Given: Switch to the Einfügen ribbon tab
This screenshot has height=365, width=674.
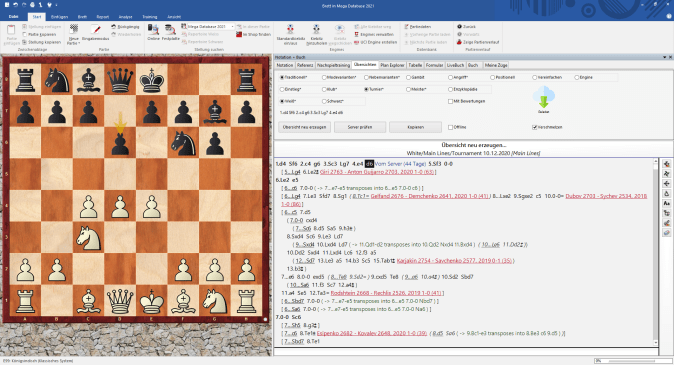Looking at the screenshot, I should pyautogui.click(x=59, y=17).
